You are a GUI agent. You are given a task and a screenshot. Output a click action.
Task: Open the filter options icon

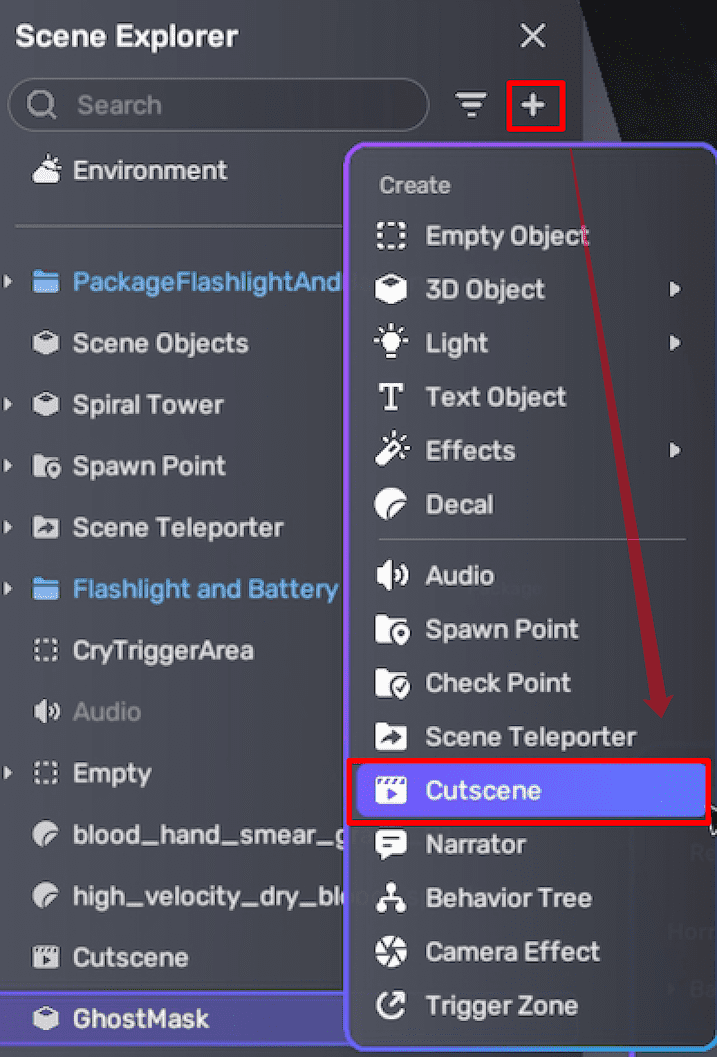pyautogui.click(x=471, y=105)
